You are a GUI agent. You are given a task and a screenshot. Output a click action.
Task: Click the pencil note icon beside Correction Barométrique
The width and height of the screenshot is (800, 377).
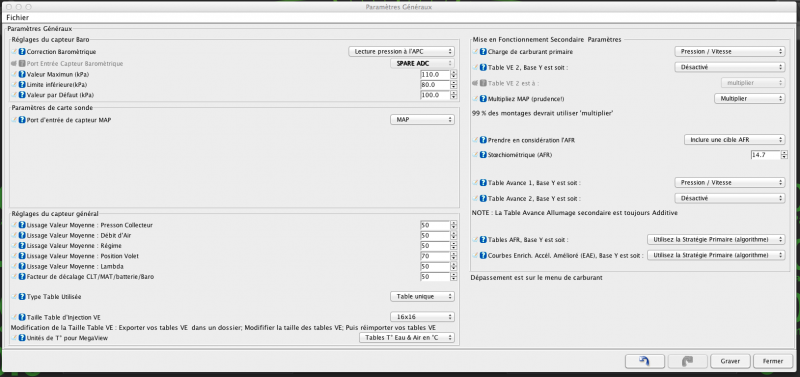click(x=14, y=52)
